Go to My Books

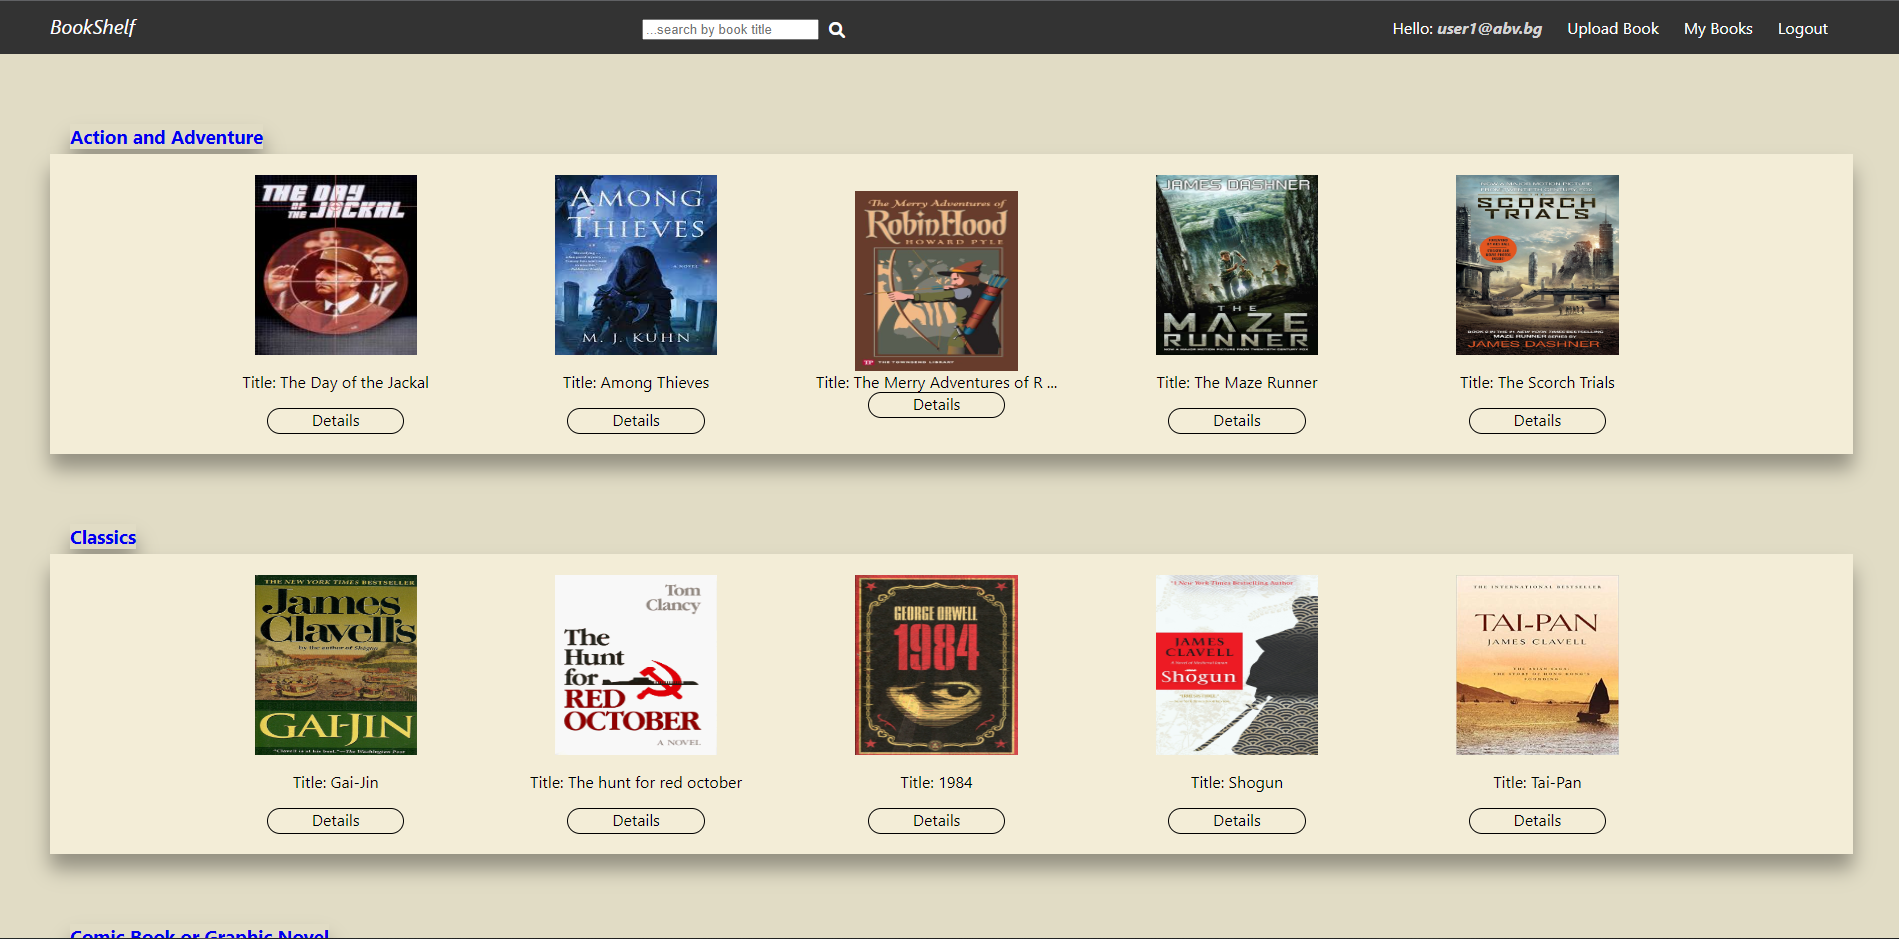click(1717, 29)
